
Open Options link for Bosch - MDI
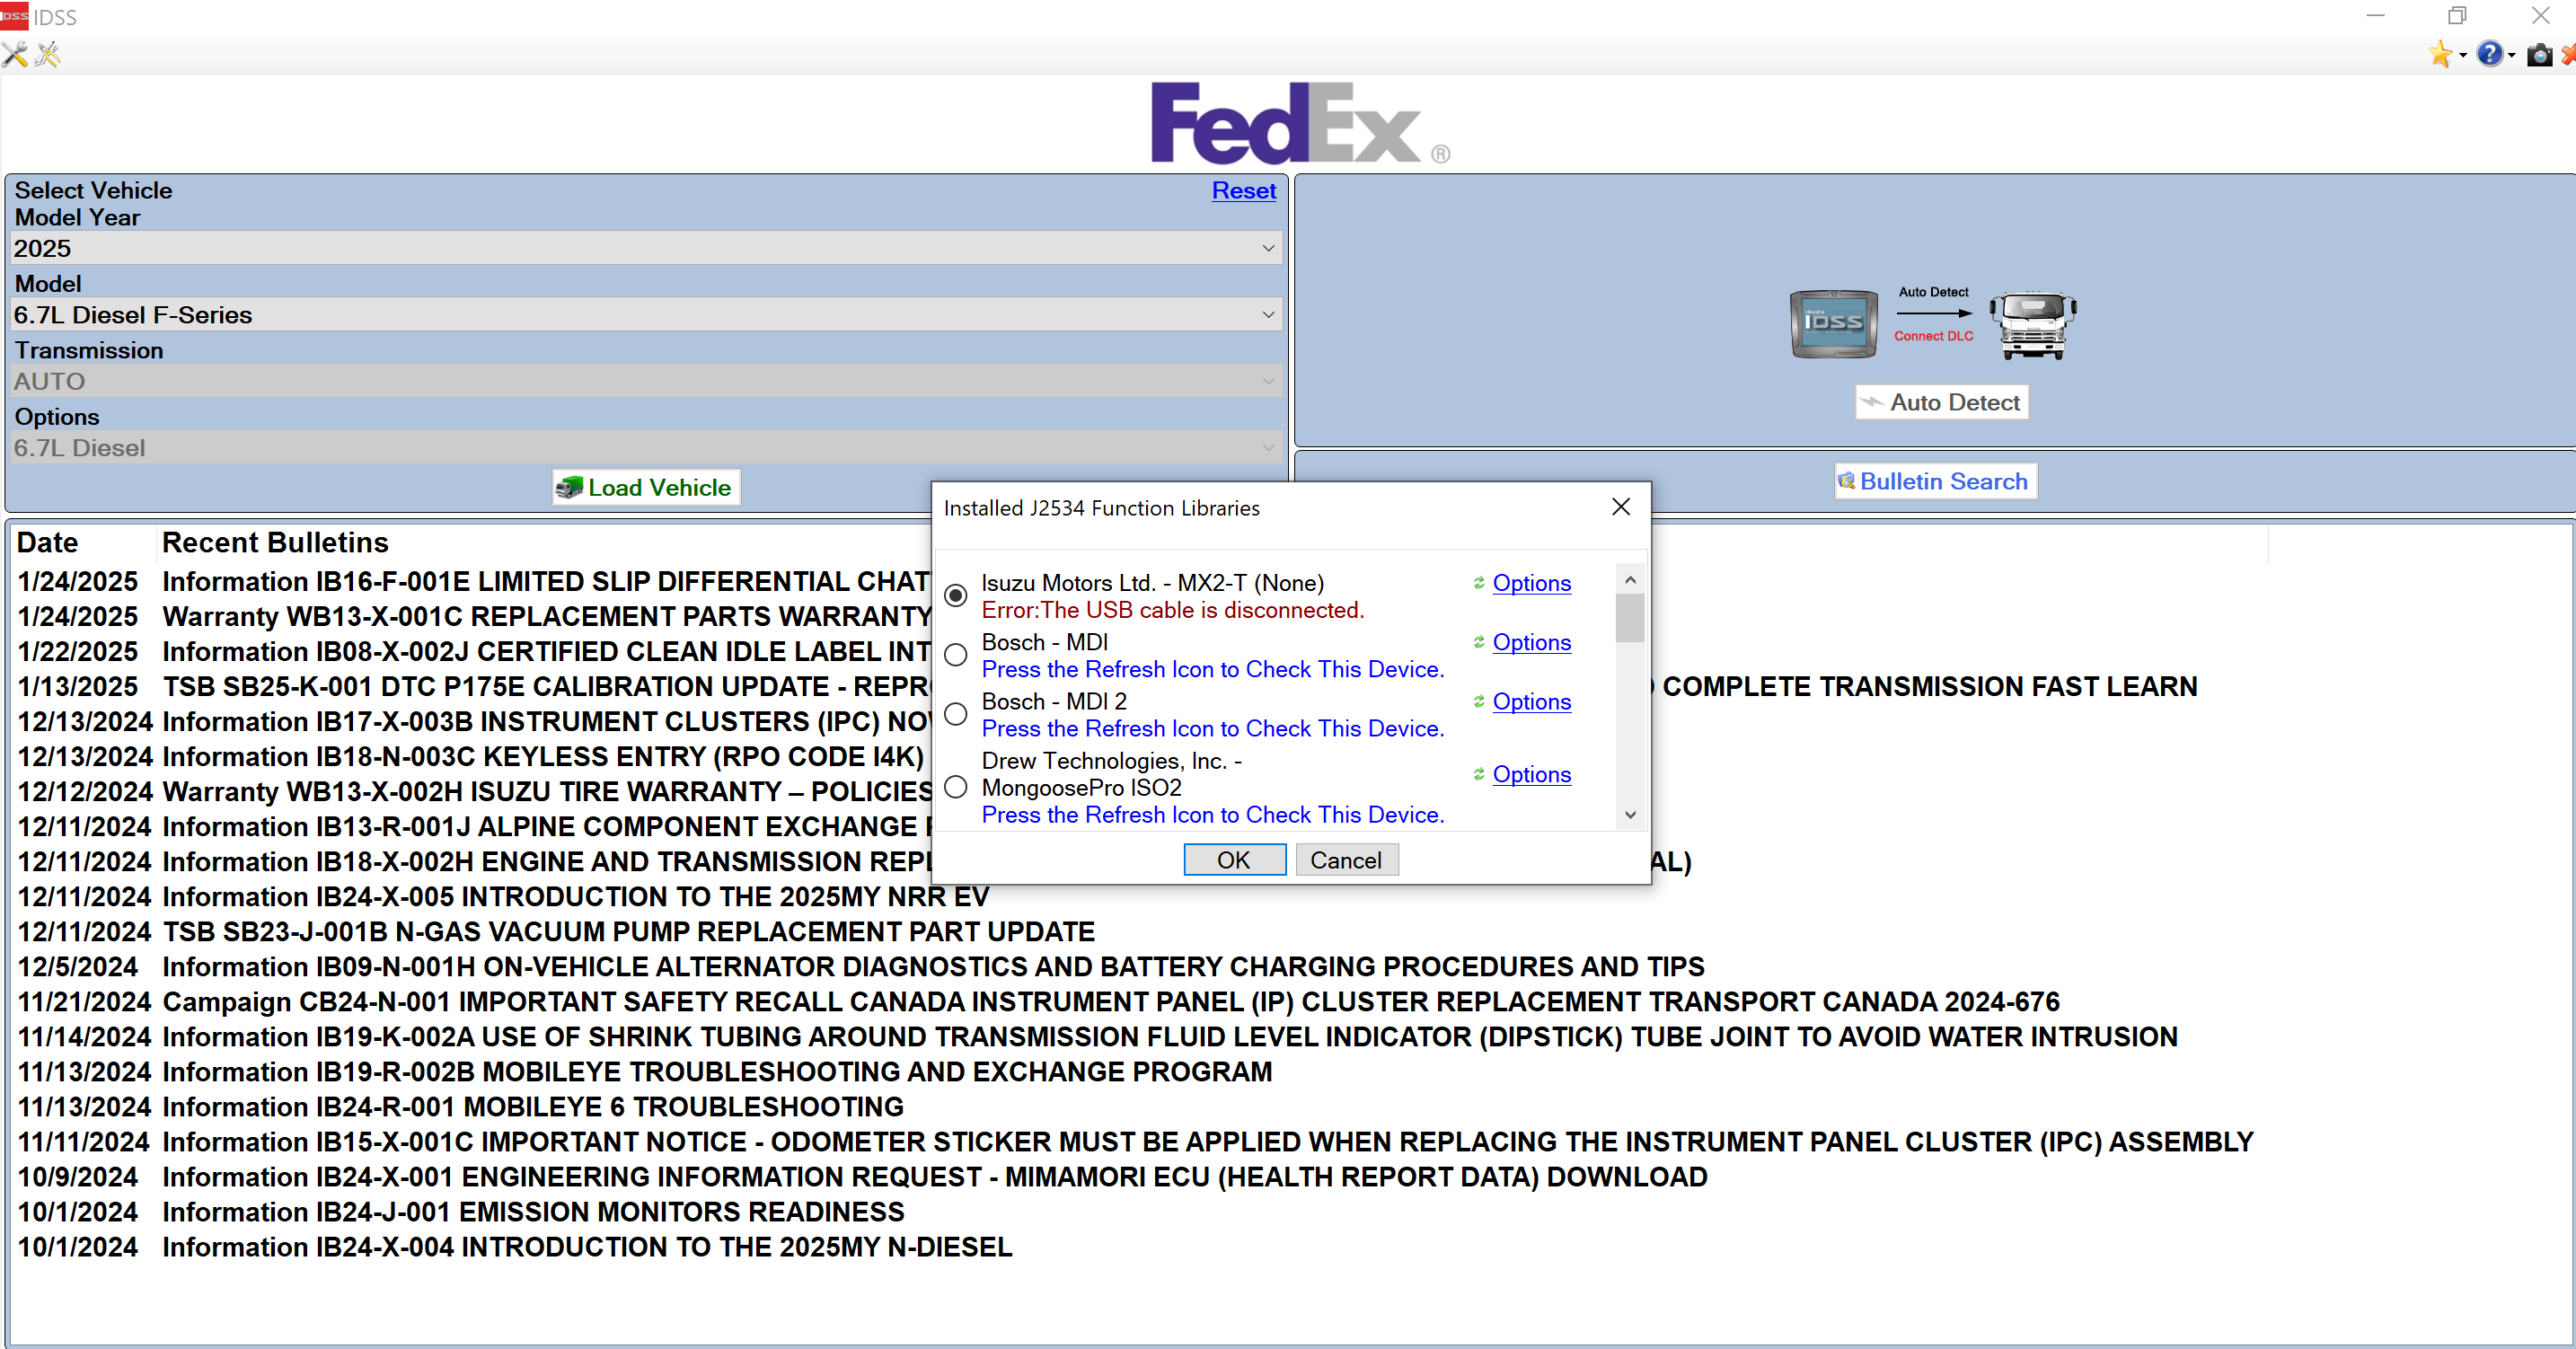[x=1531, y=642]
